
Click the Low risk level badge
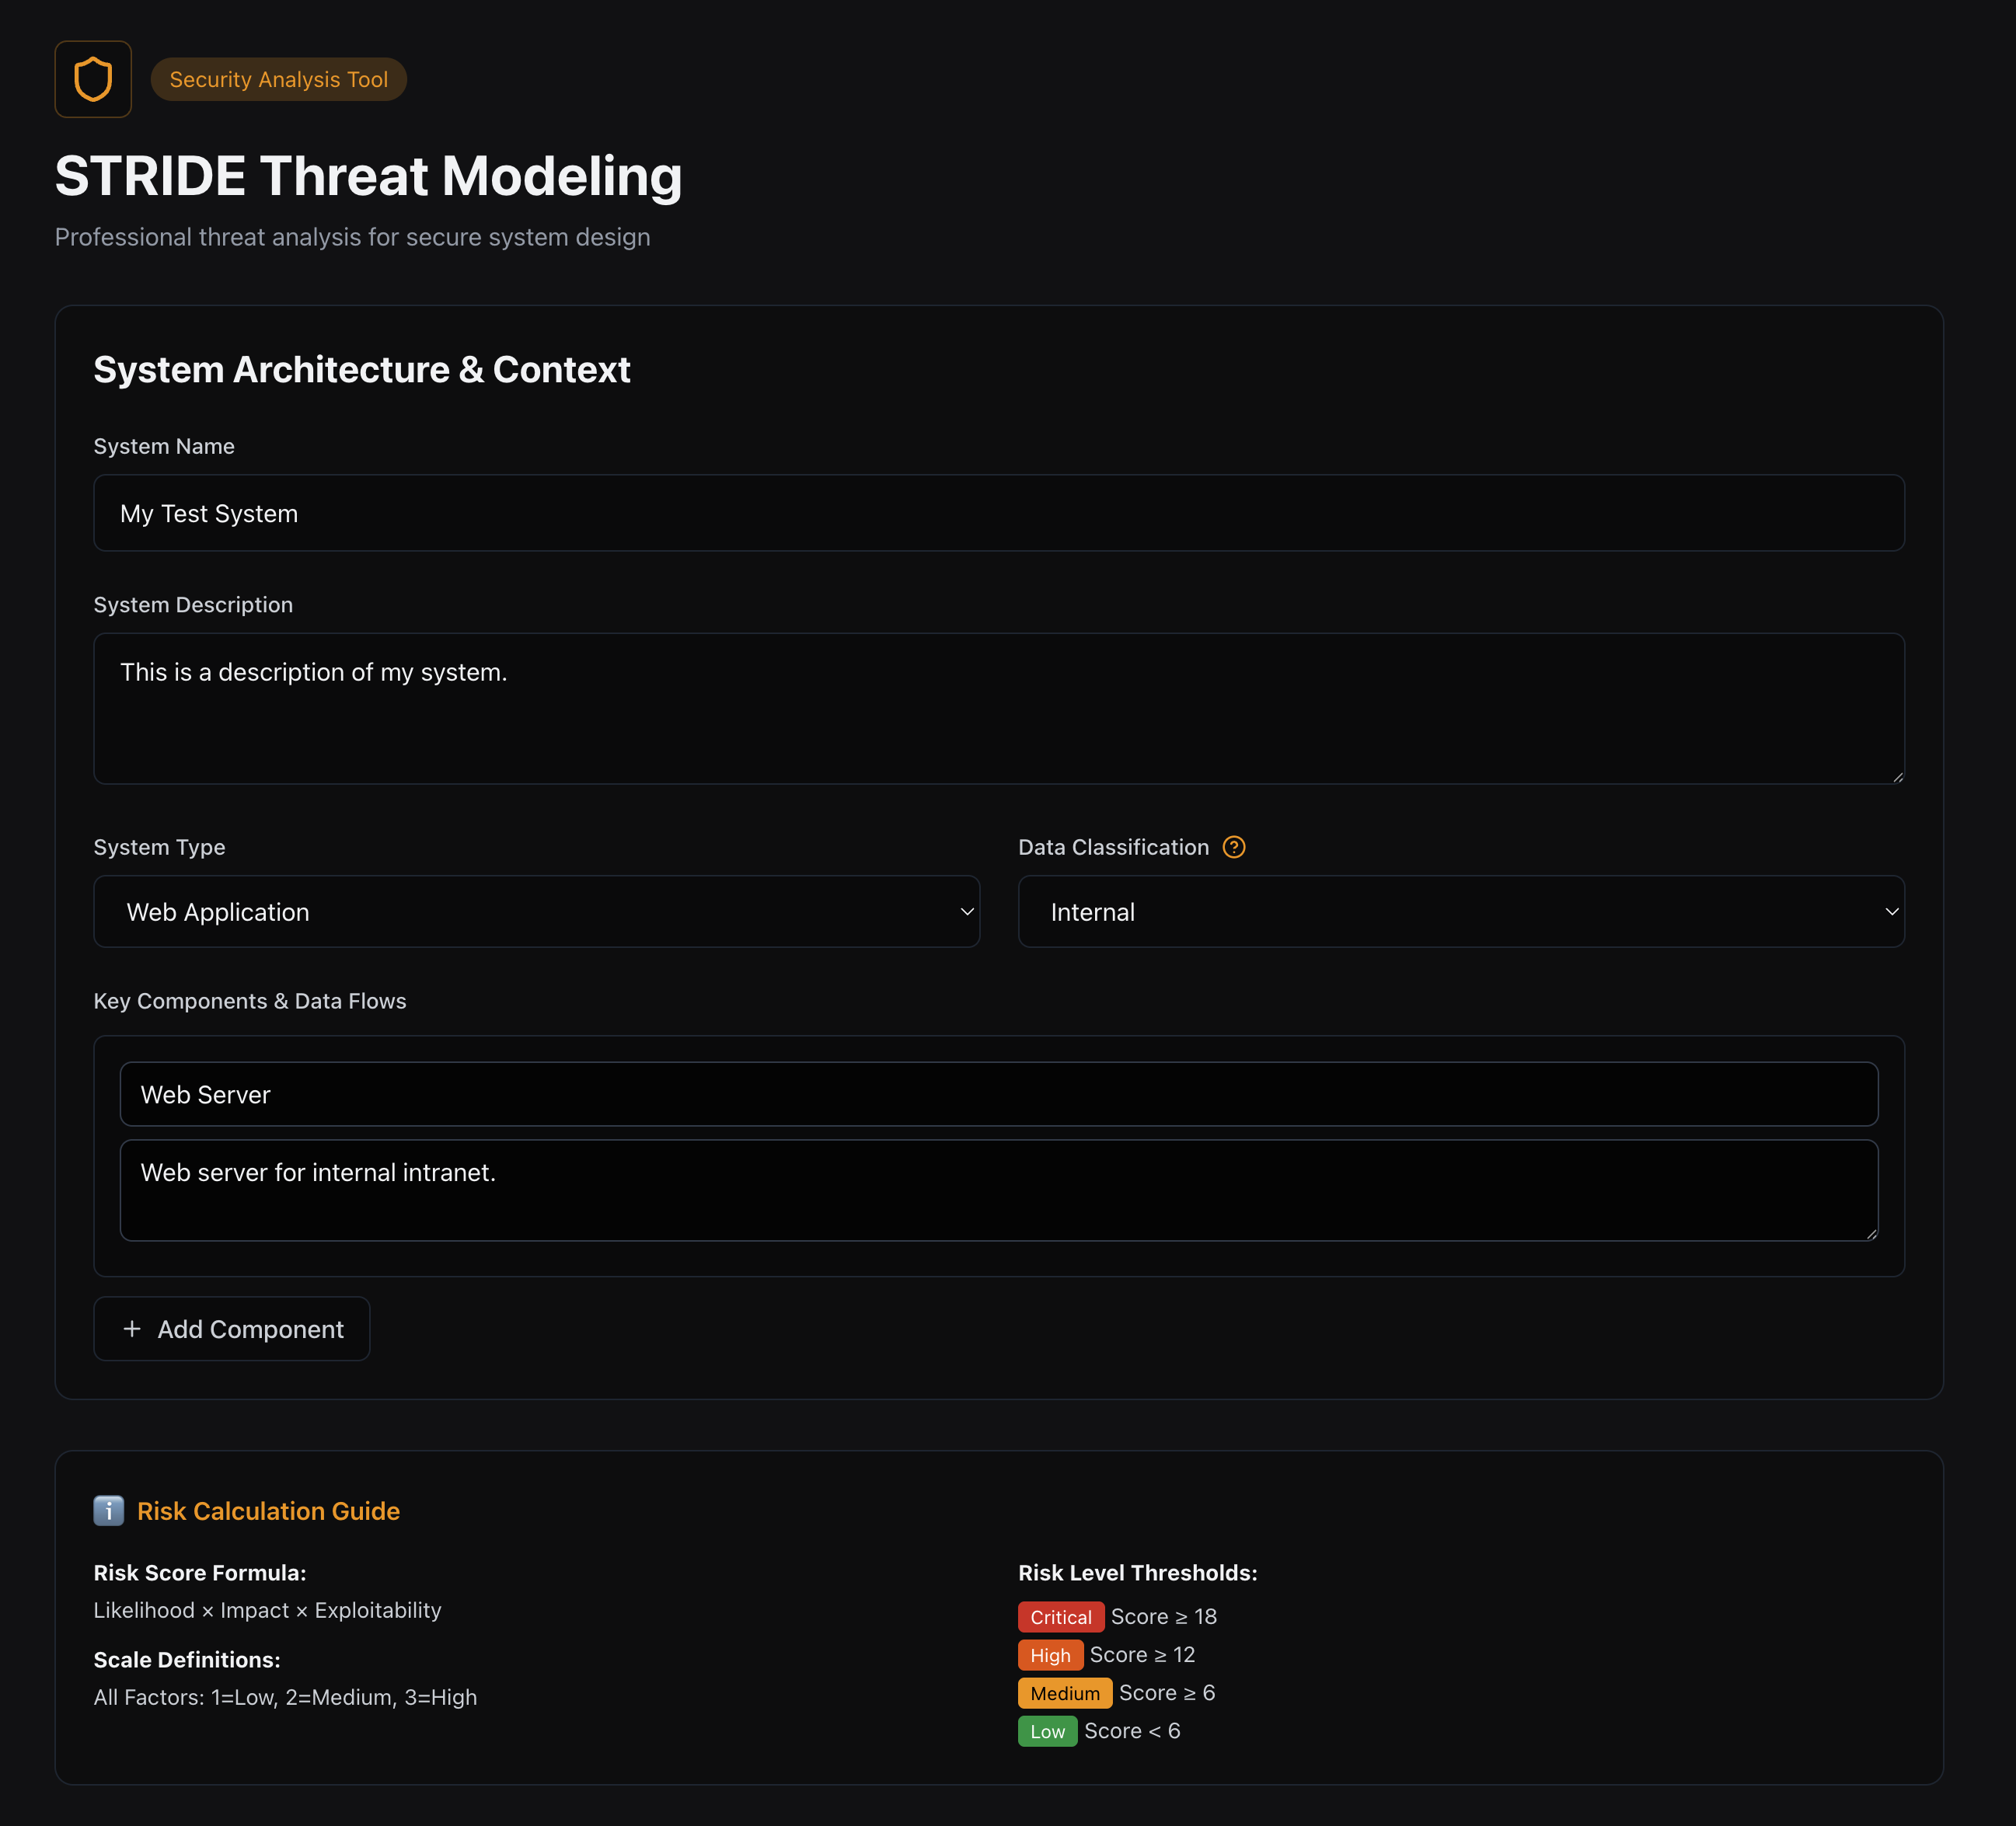pyautogui.click(x=1047, y=1731)
